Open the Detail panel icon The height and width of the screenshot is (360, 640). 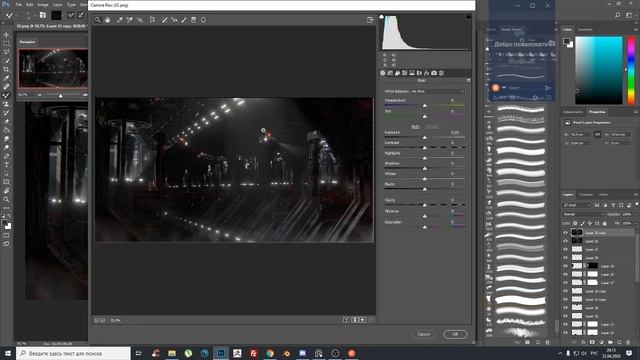[x=397, y=73]
